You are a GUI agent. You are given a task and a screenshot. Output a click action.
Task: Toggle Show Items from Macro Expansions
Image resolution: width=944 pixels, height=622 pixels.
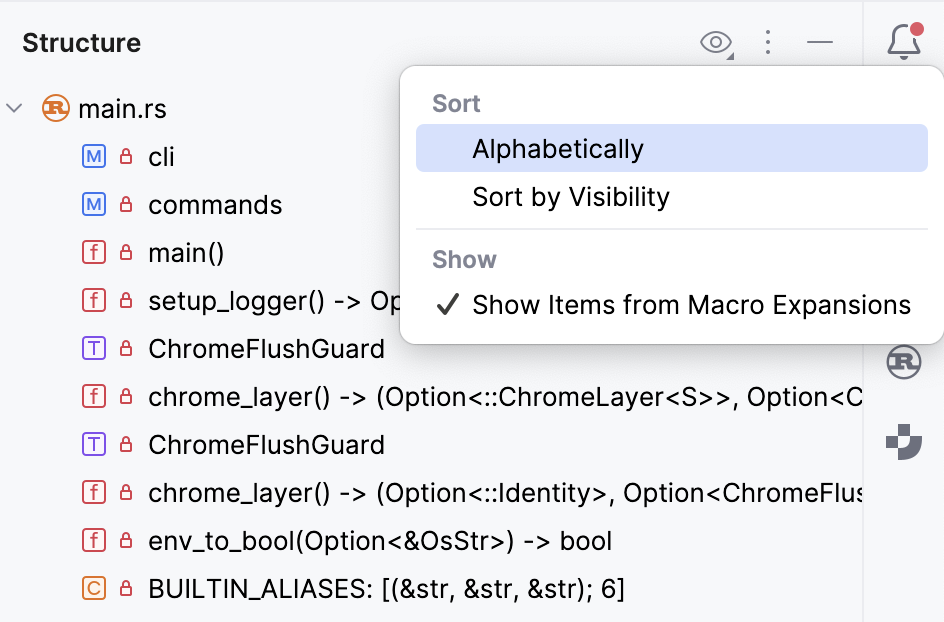click(x=691, y=304)
